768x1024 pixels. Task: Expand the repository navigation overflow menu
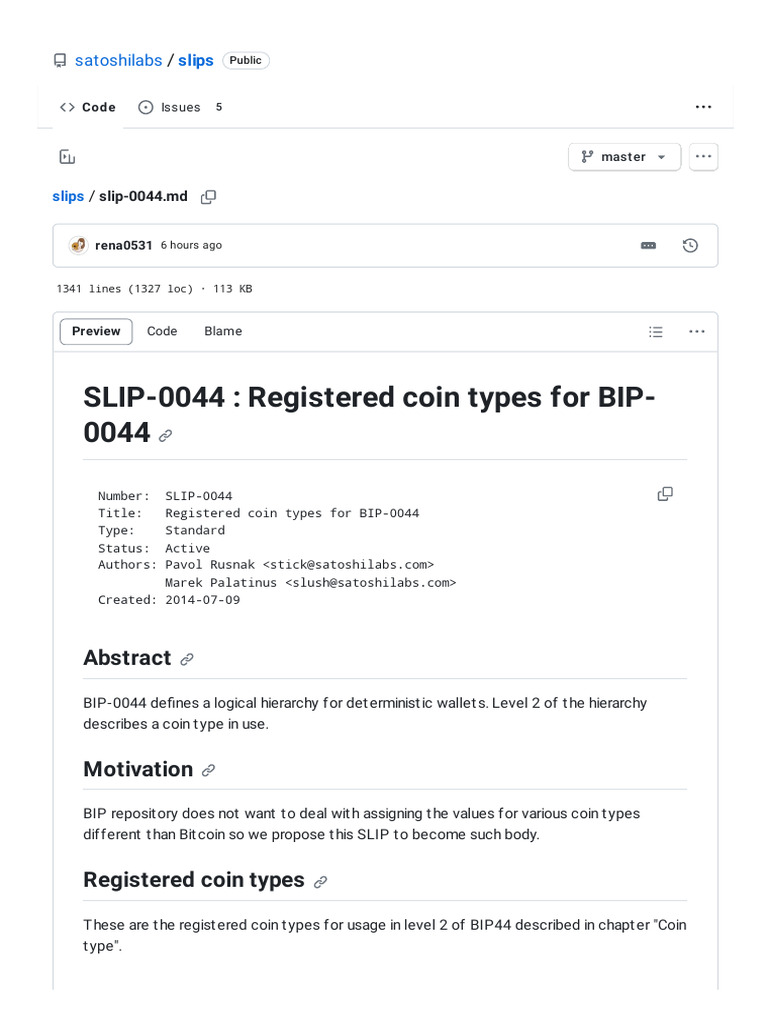coord(703,107)
